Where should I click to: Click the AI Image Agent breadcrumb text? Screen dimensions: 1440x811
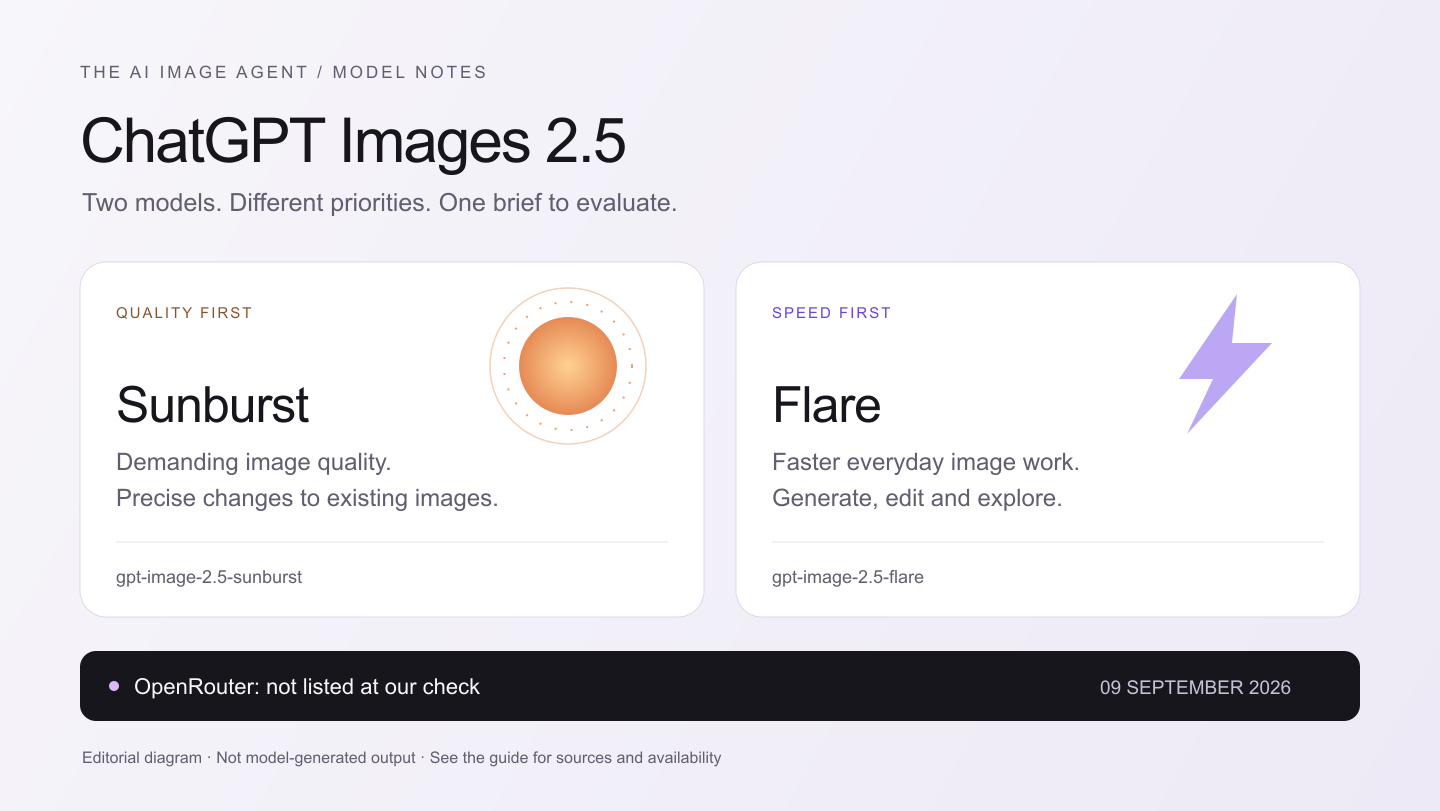[x=195, y=72]
